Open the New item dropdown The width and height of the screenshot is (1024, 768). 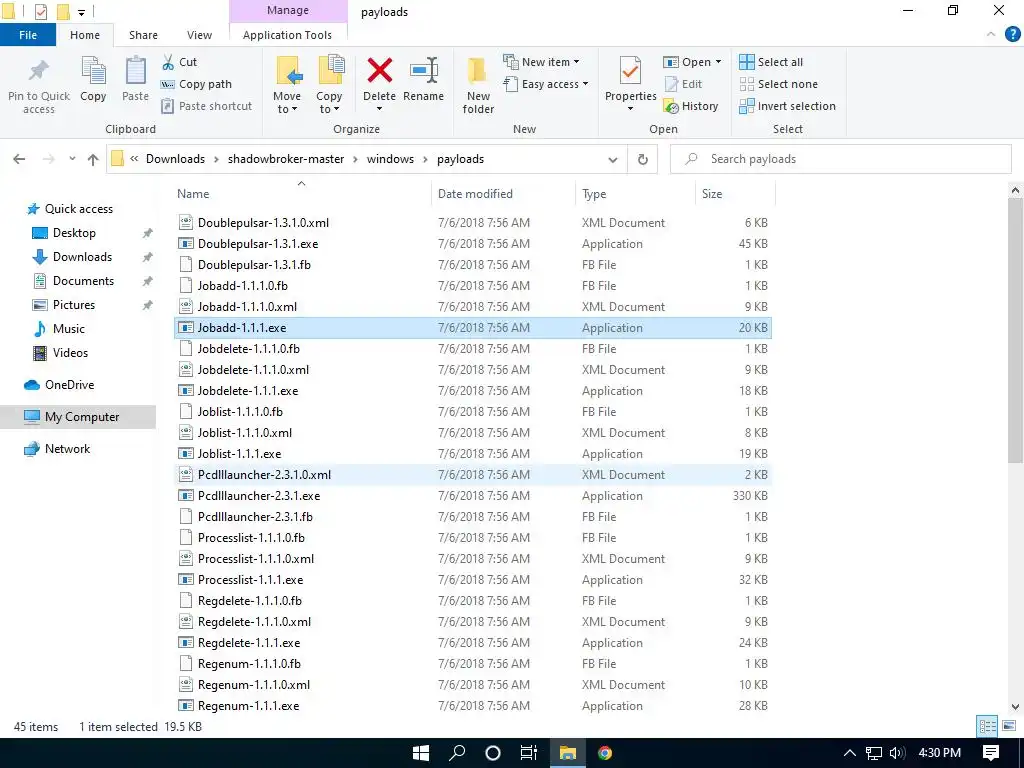click(541, 62)
